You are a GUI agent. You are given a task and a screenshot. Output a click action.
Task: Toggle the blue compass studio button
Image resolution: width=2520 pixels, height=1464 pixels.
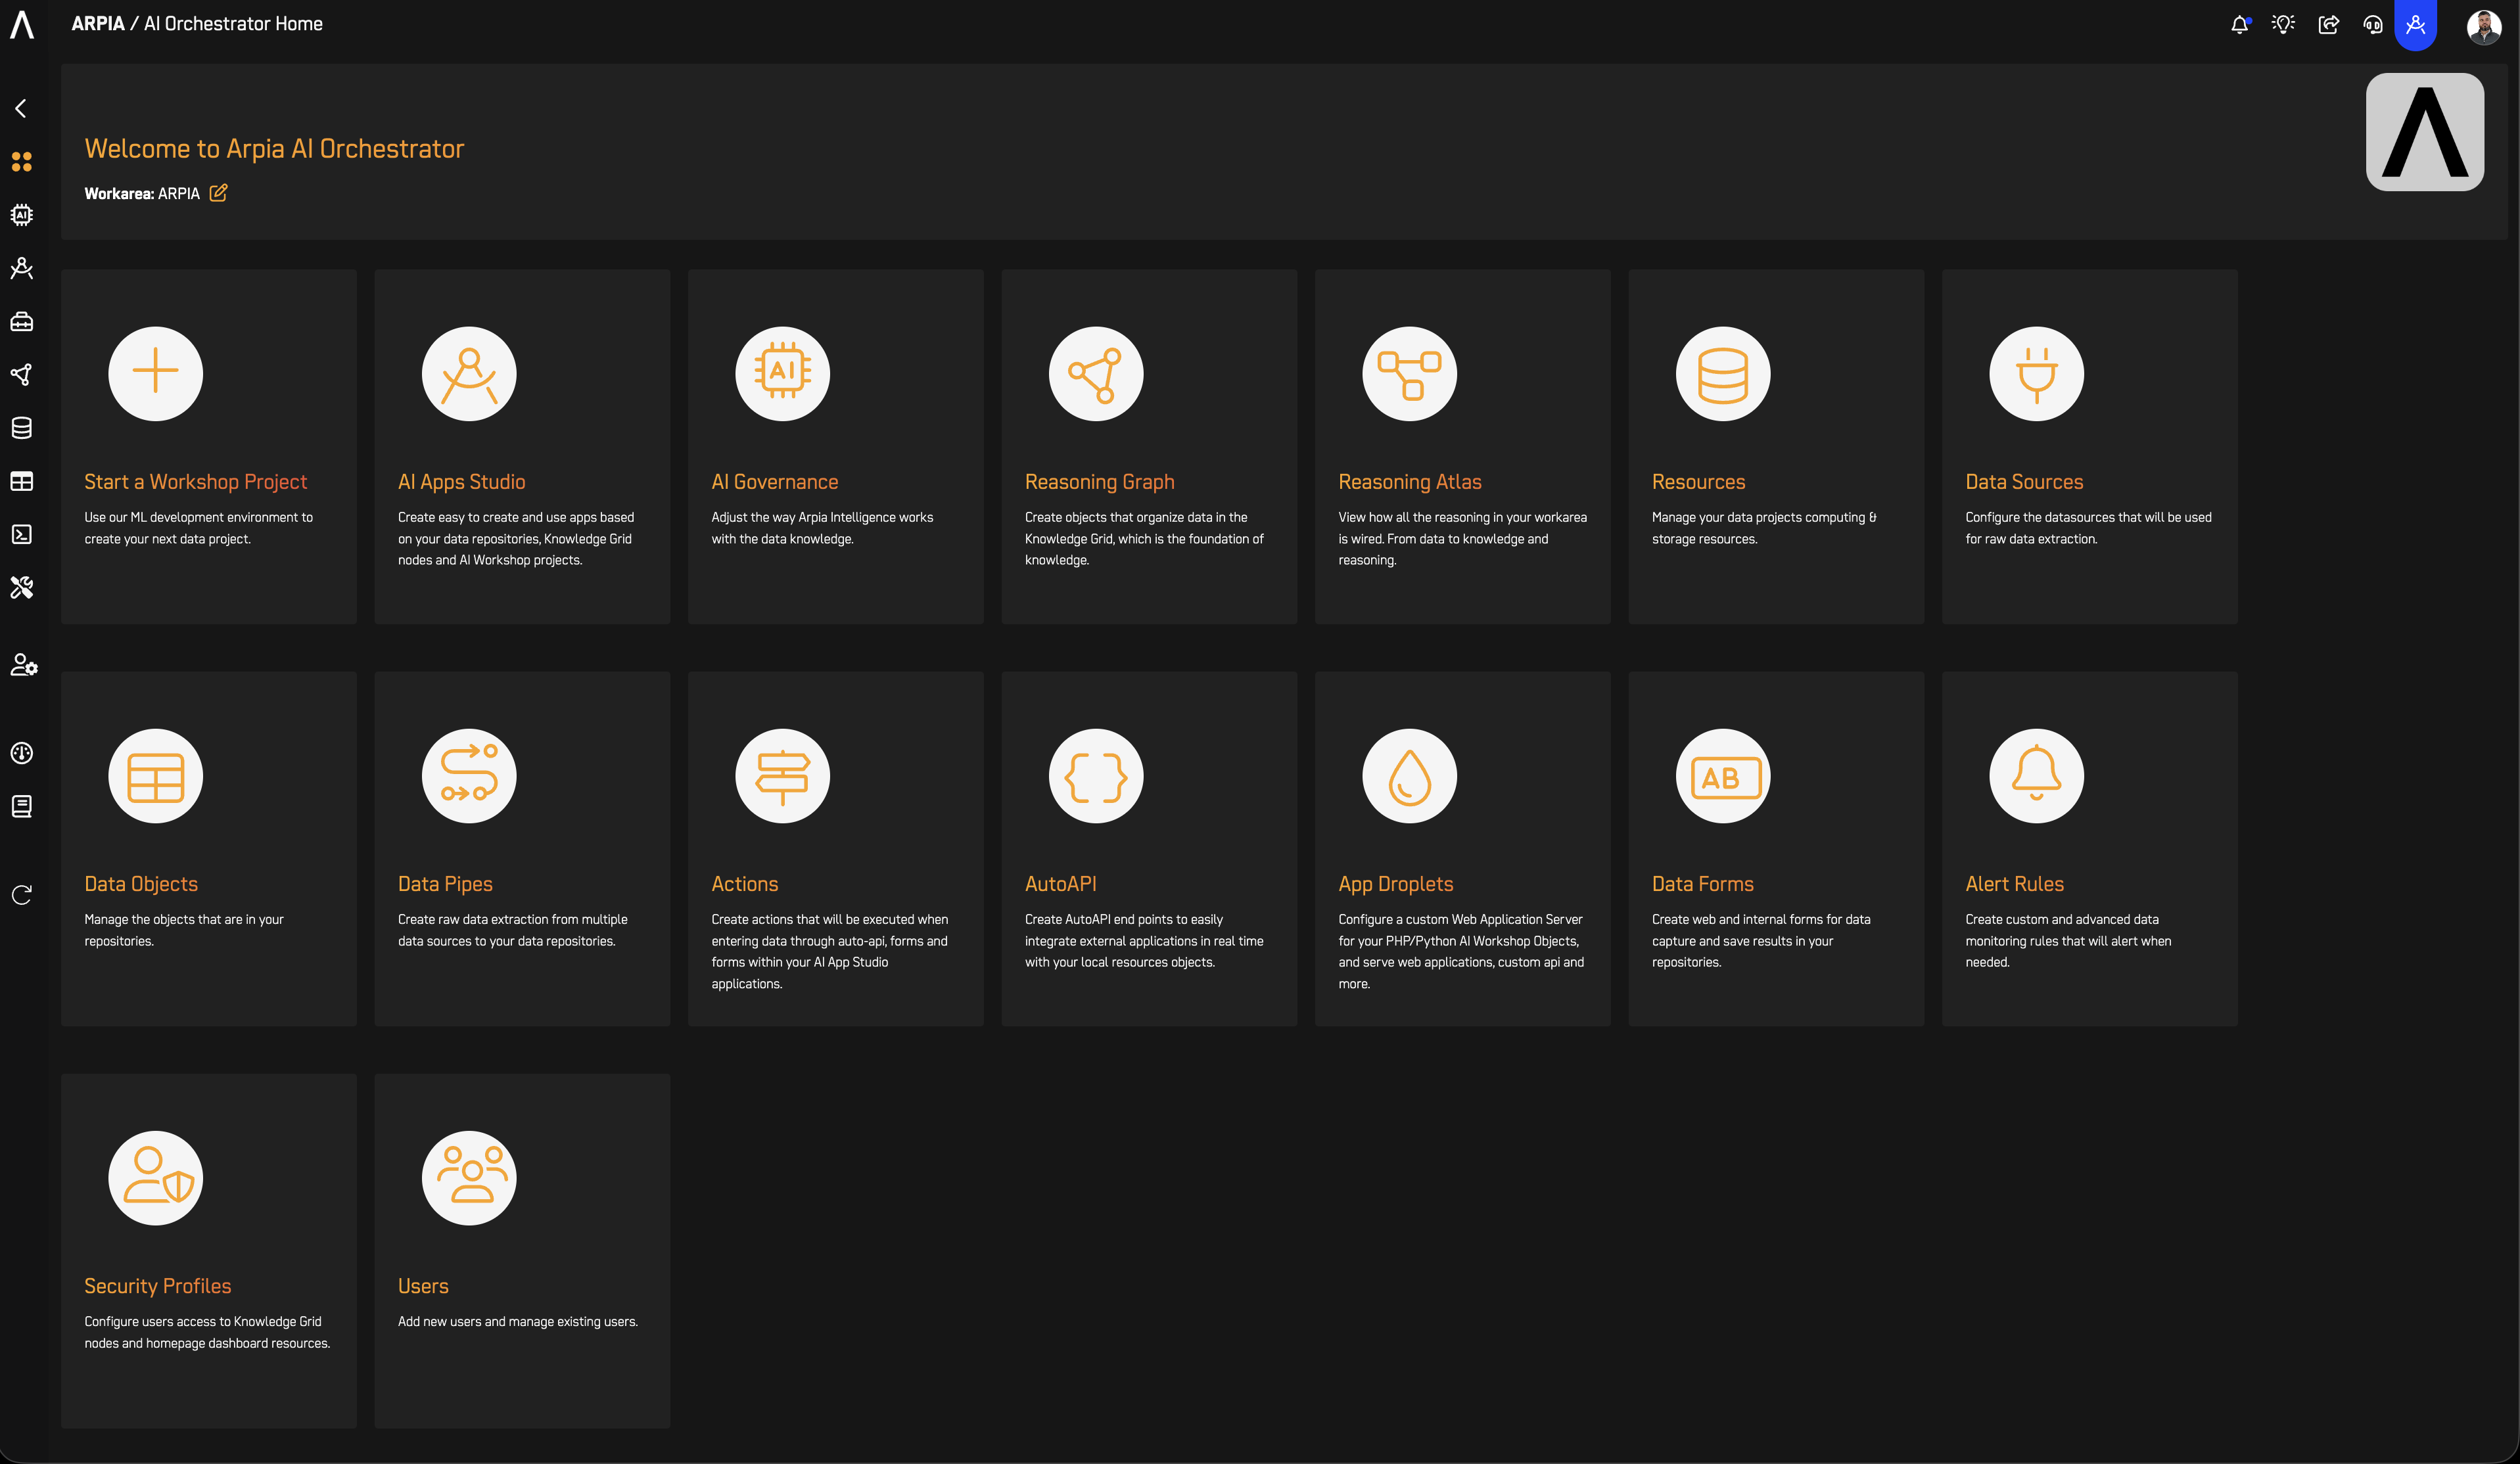(x=2415, y=25)
